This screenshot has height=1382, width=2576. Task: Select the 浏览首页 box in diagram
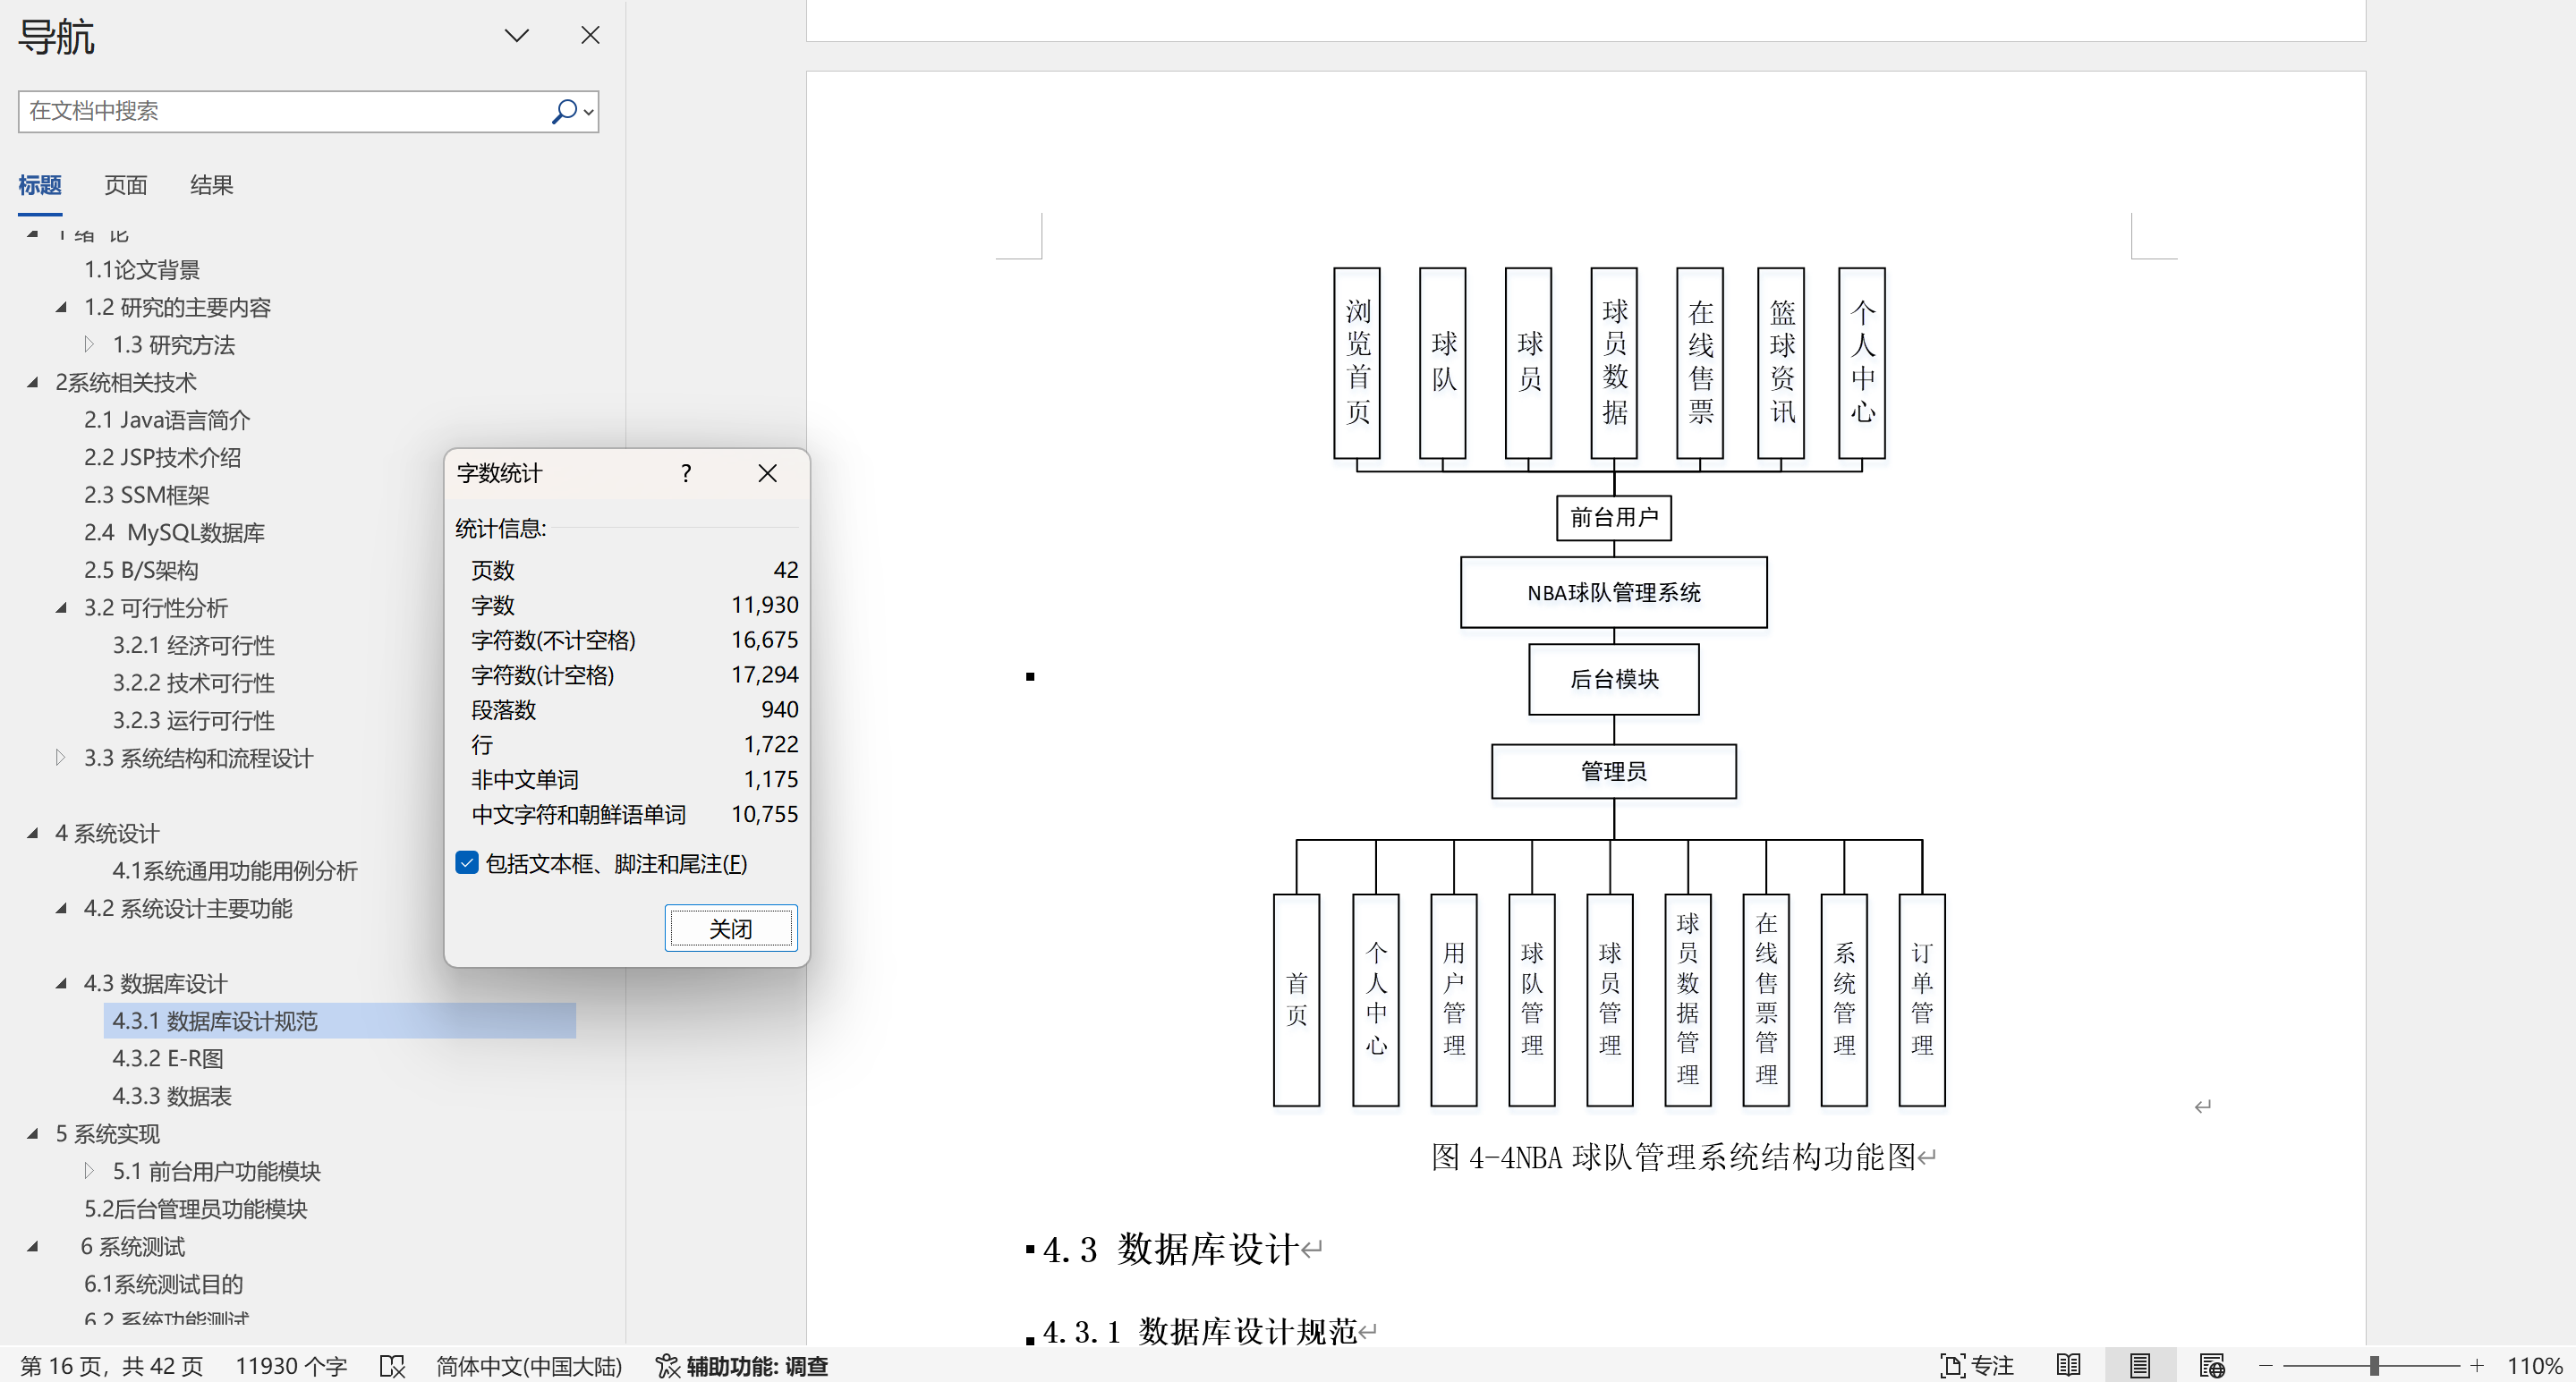[x=1357, y=363]
